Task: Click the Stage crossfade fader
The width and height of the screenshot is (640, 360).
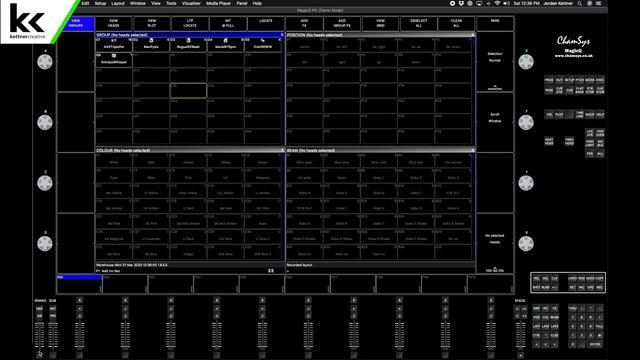Action: [x=520, y=336]
